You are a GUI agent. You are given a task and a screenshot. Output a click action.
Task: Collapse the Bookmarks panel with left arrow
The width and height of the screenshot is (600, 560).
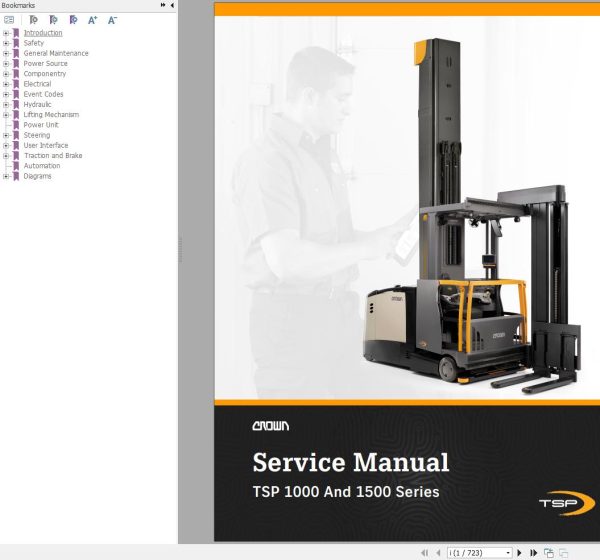pos(172,5)
